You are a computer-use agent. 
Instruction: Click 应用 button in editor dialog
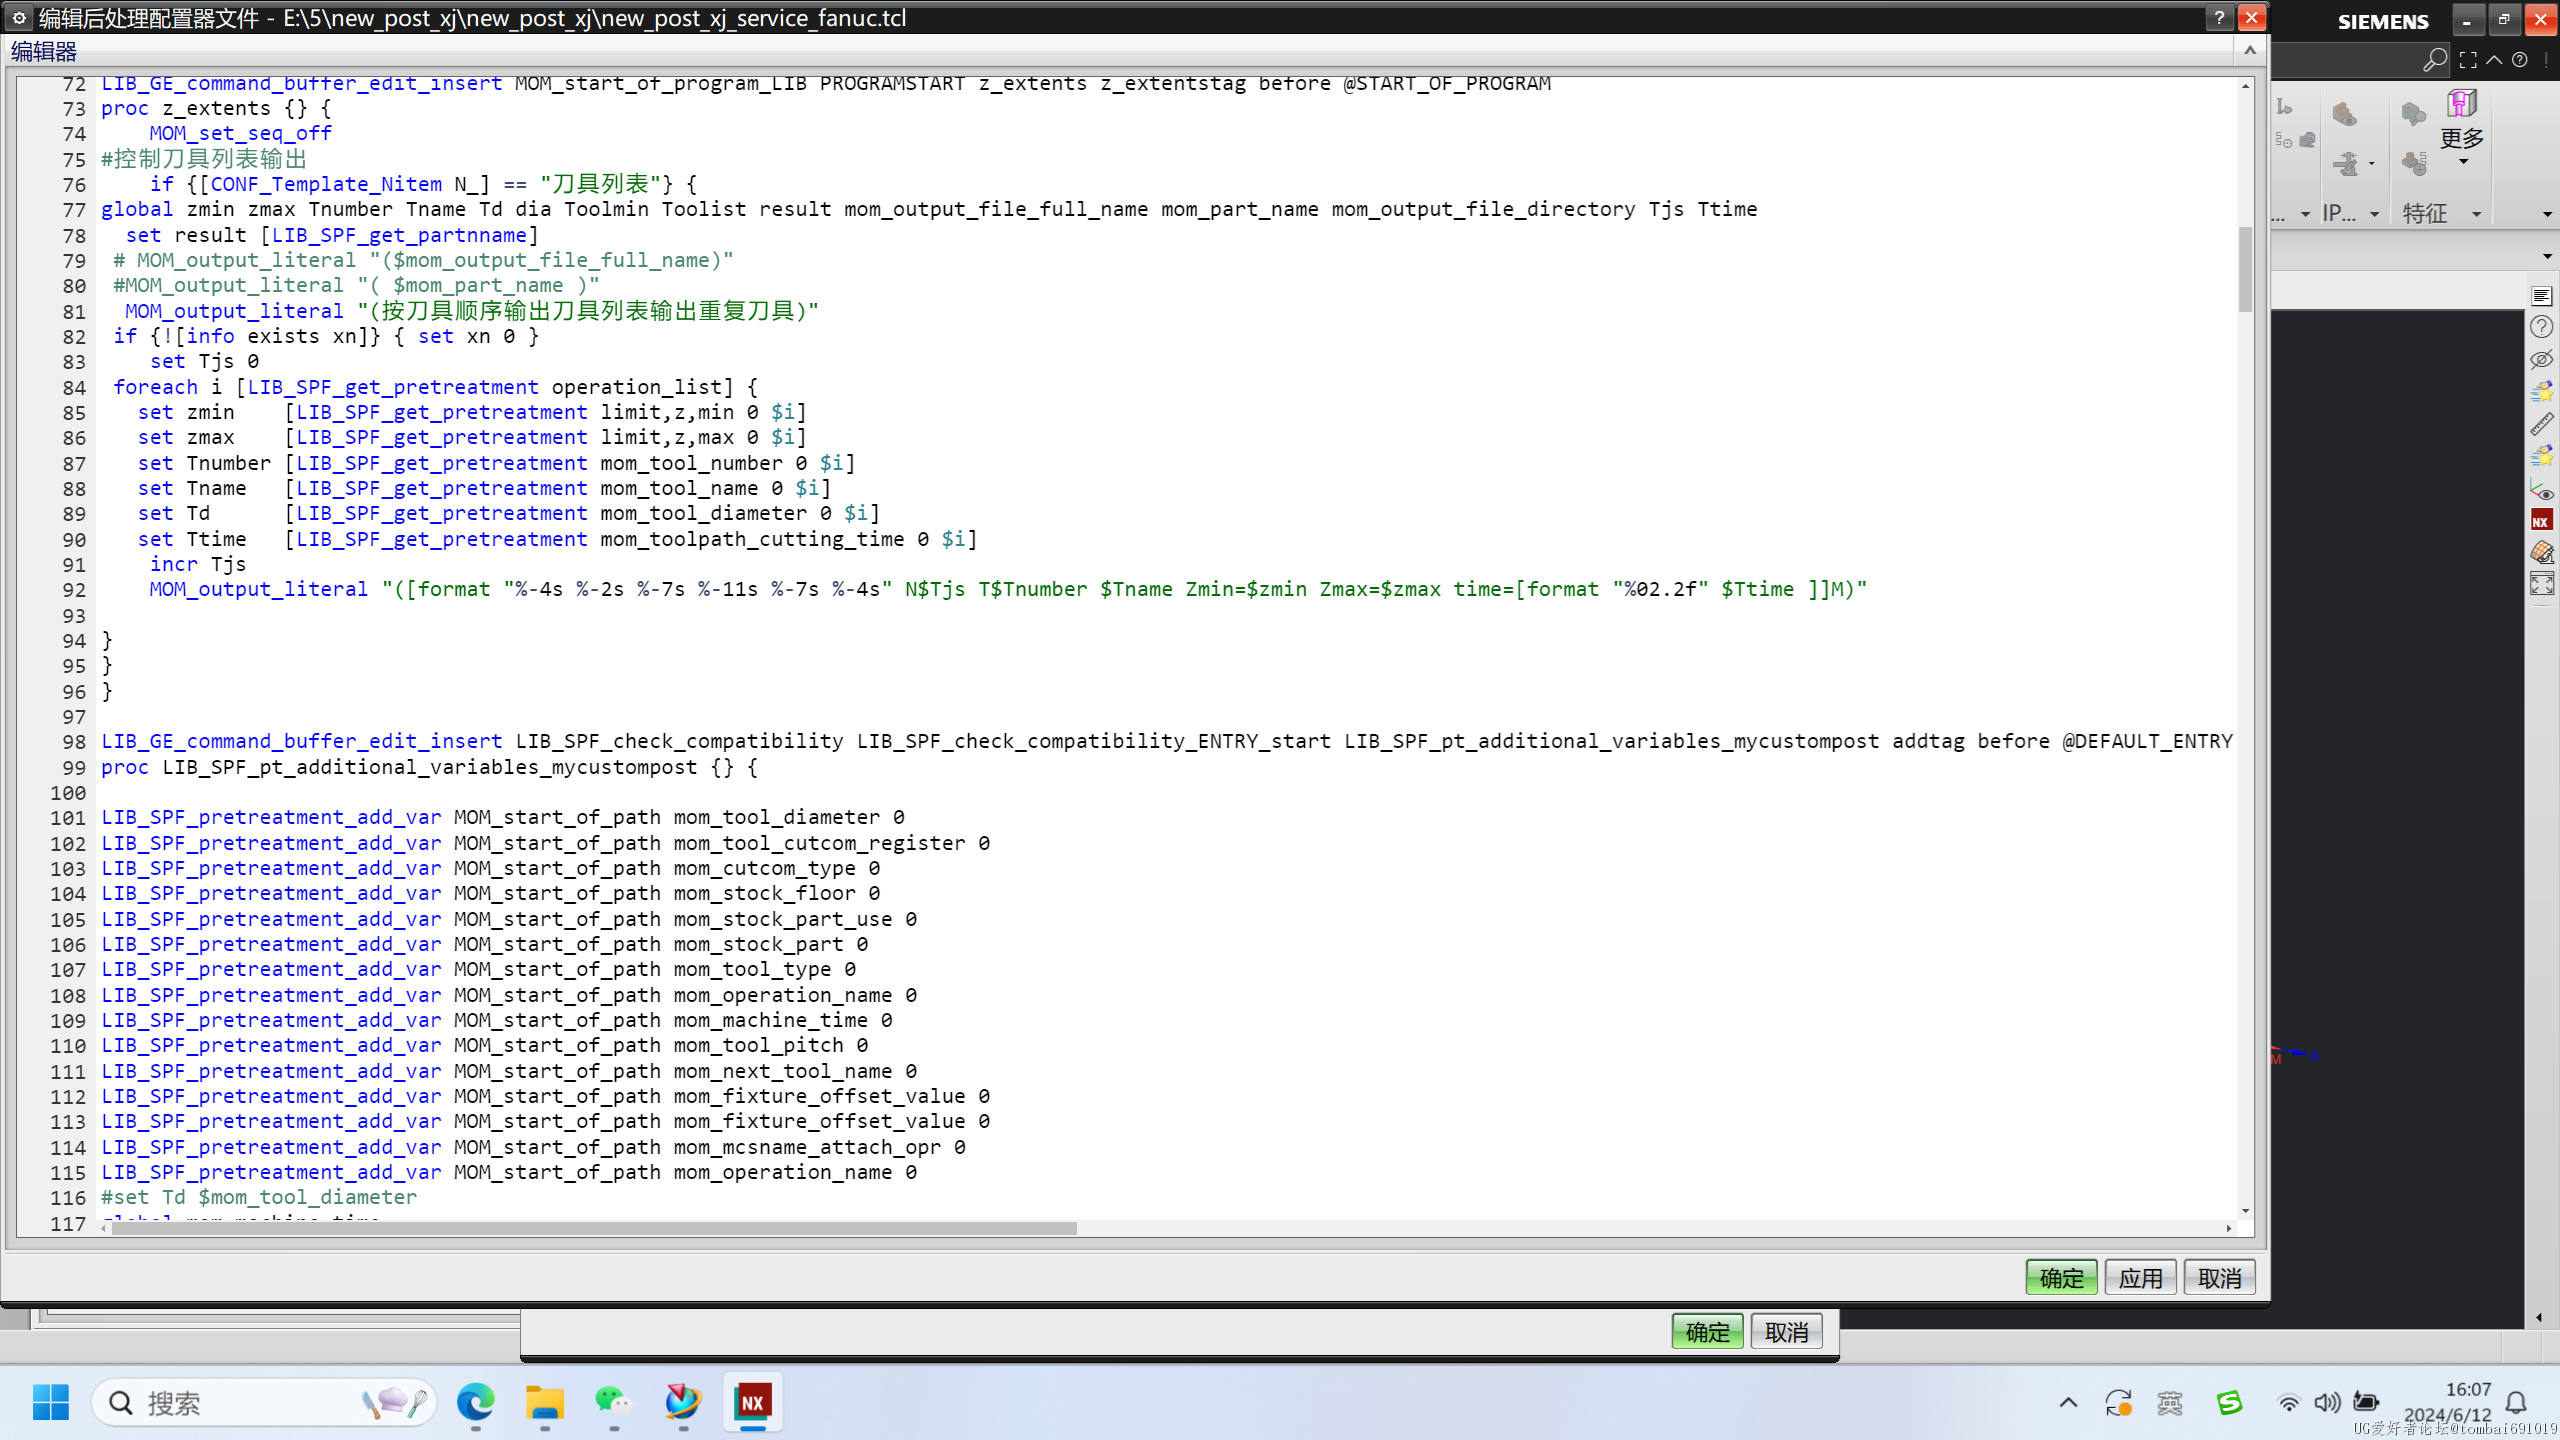coord(2140,1278)
